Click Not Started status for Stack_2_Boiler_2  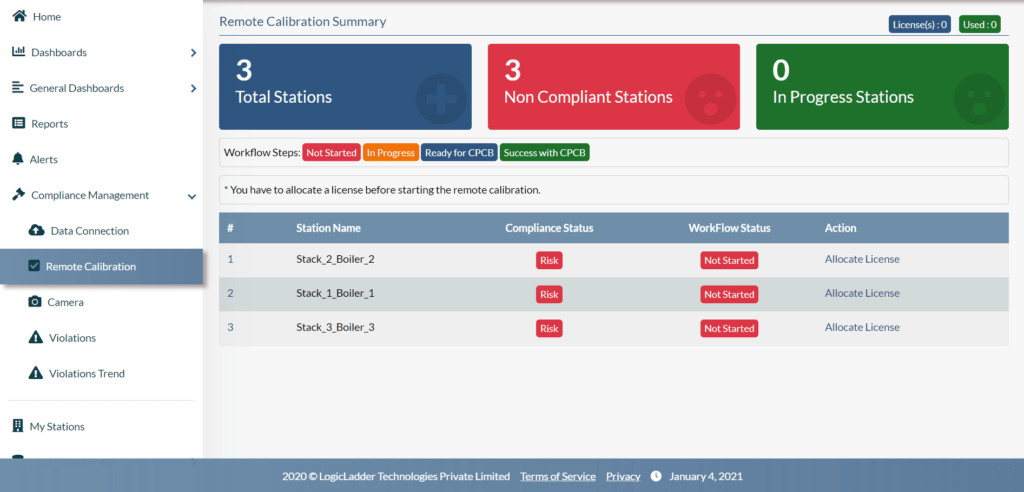pyautogui.click(x=729, y=260)
